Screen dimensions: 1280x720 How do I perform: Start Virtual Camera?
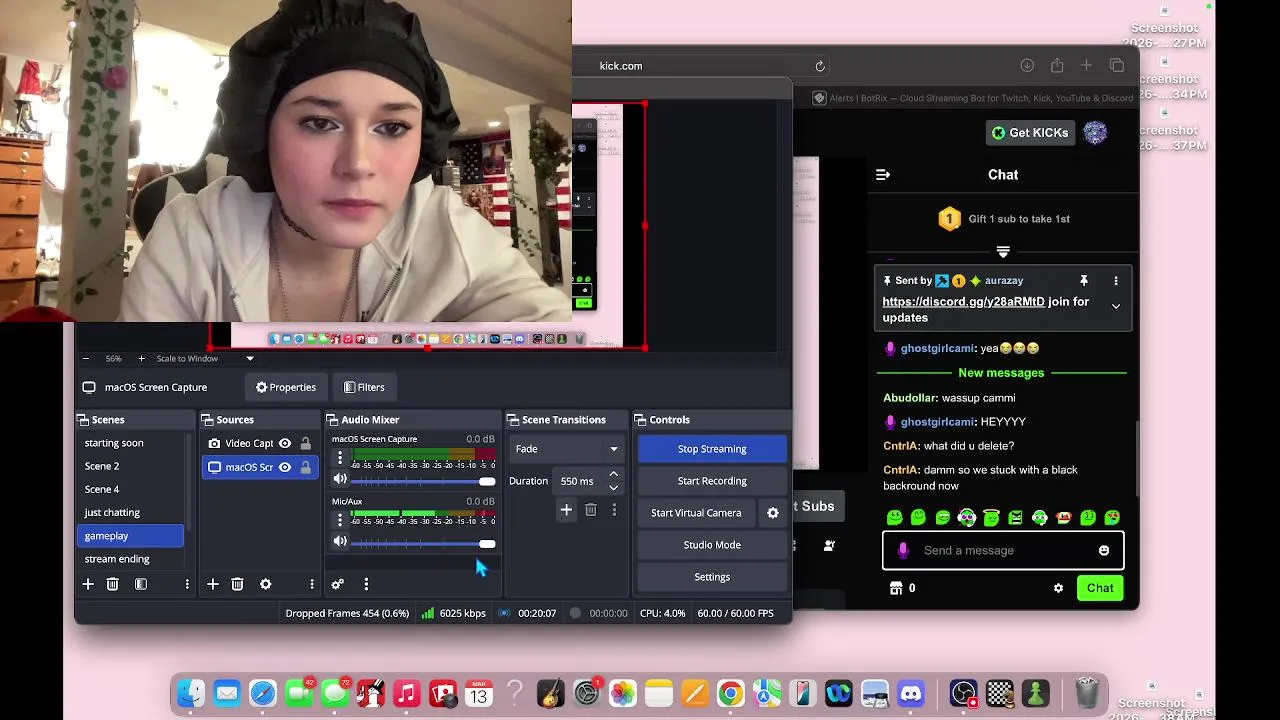(x=696, y=513)
